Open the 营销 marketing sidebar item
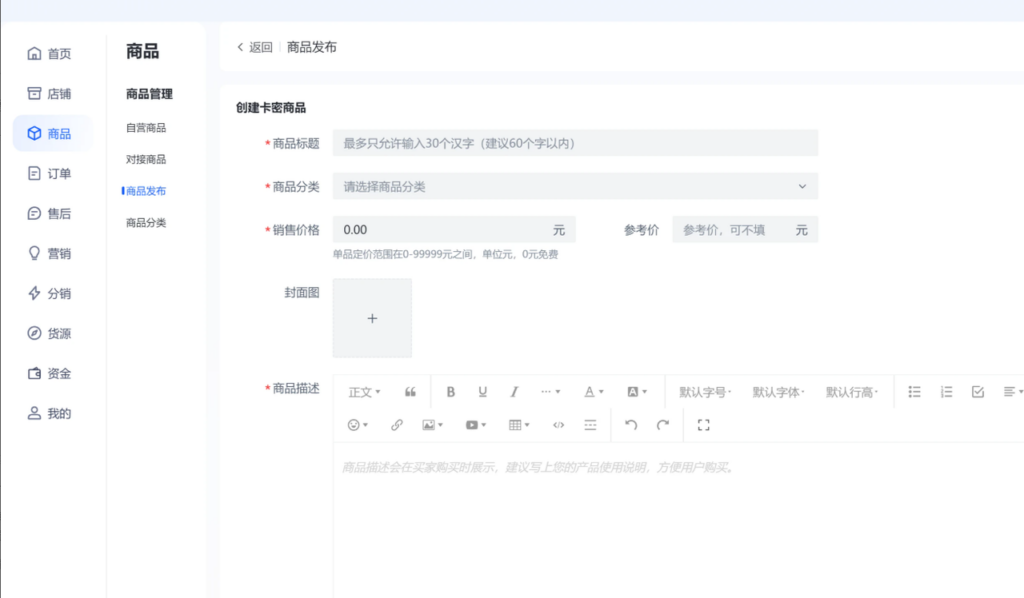Viewport: 1024px width, 598px height. point(50,253)
